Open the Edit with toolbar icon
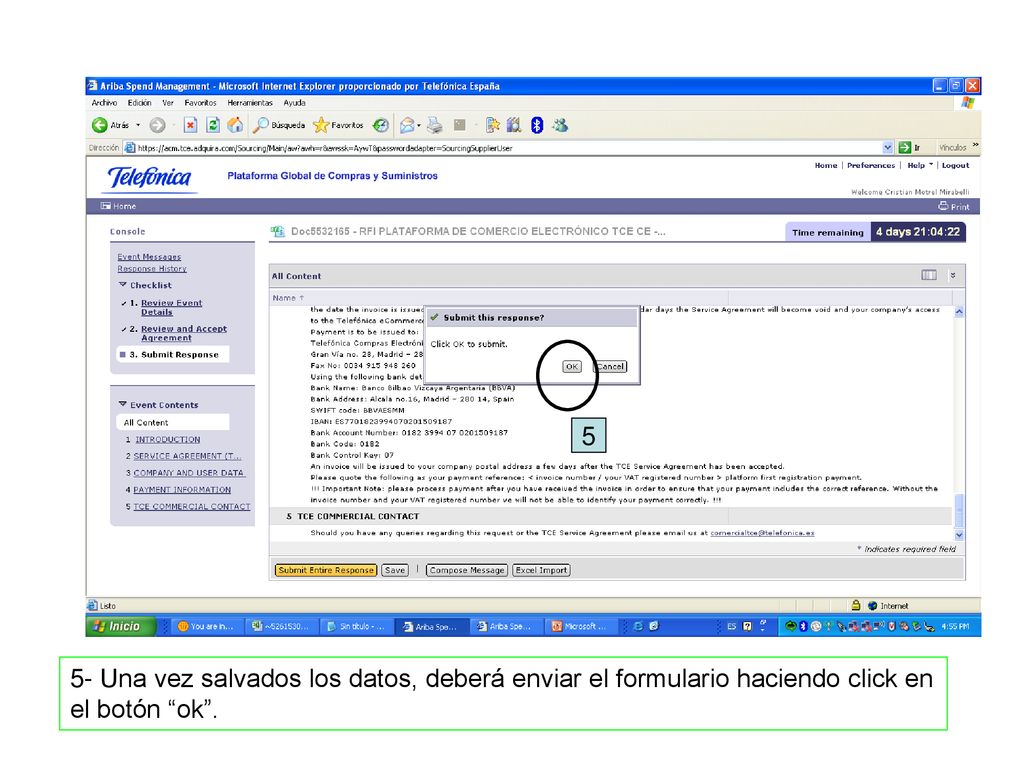Screen dimensions: 1024x768 [x=492, y=125]
